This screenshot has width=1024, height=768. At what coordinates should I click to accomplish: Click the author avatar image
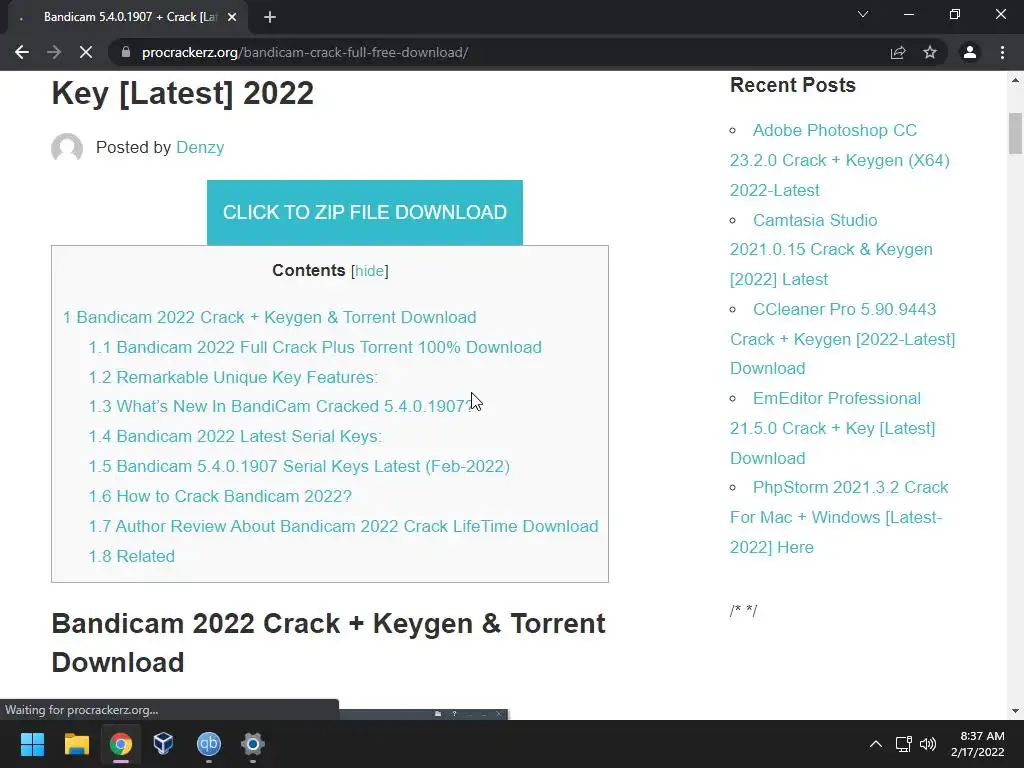(67, 148)
